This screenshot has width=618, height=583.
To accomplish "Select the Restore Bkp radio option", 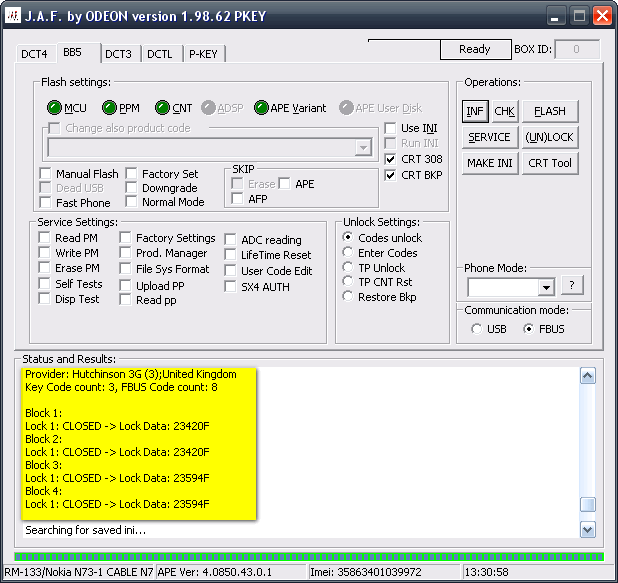I will click(x=348, y=296).
